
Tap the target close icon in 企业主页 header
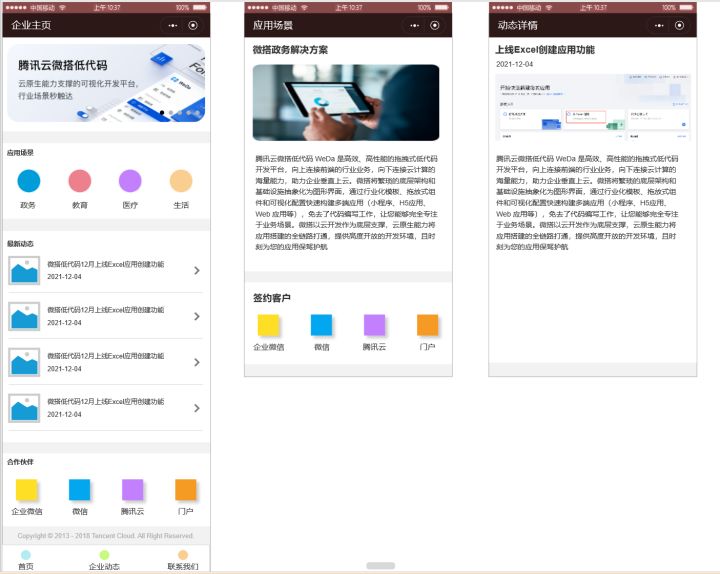[x=193, y=25]
